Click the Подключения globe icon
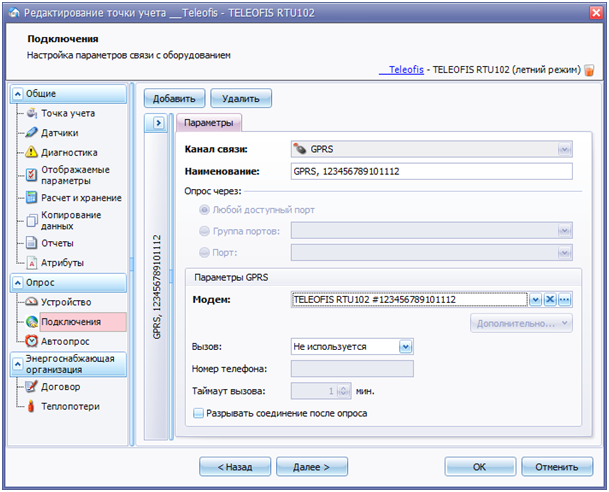609x492 pixels. (x=31, y=322)
